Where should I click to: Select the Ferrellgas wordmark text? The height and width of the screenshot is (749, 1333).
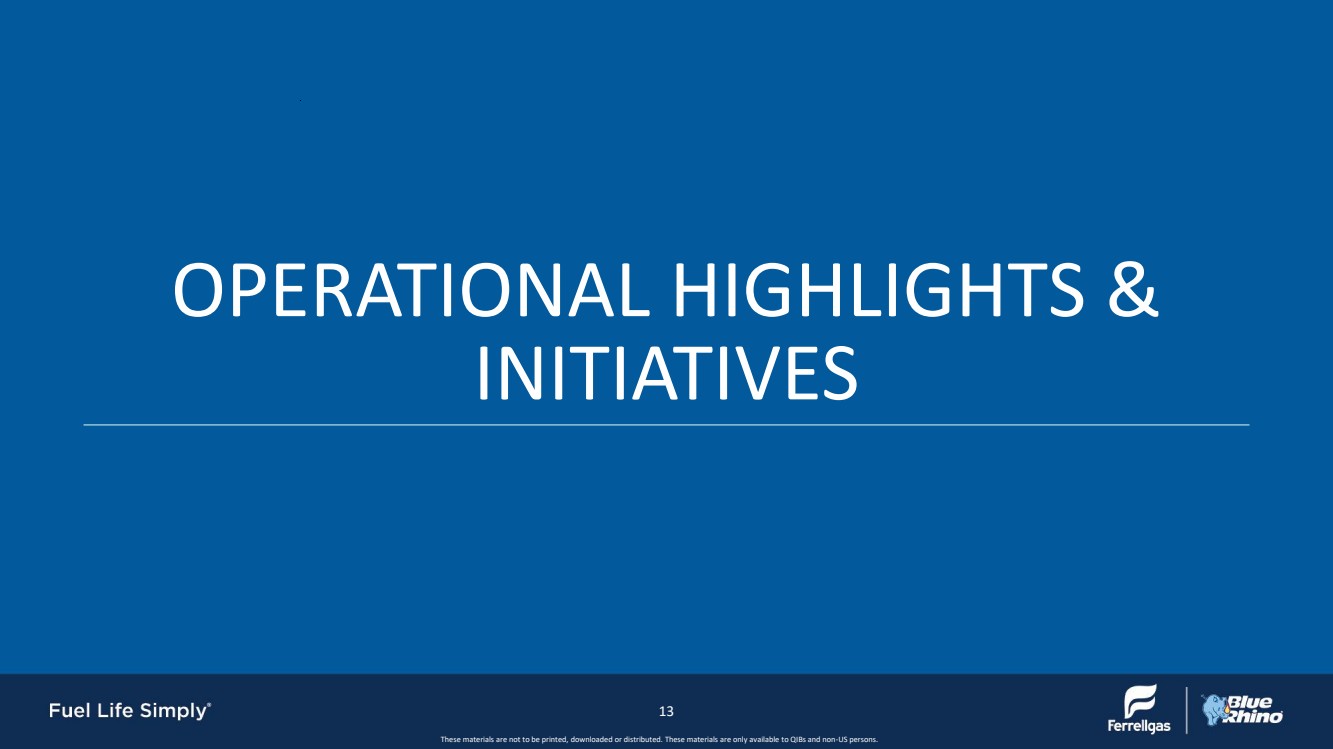click(x=1139, y=726)
